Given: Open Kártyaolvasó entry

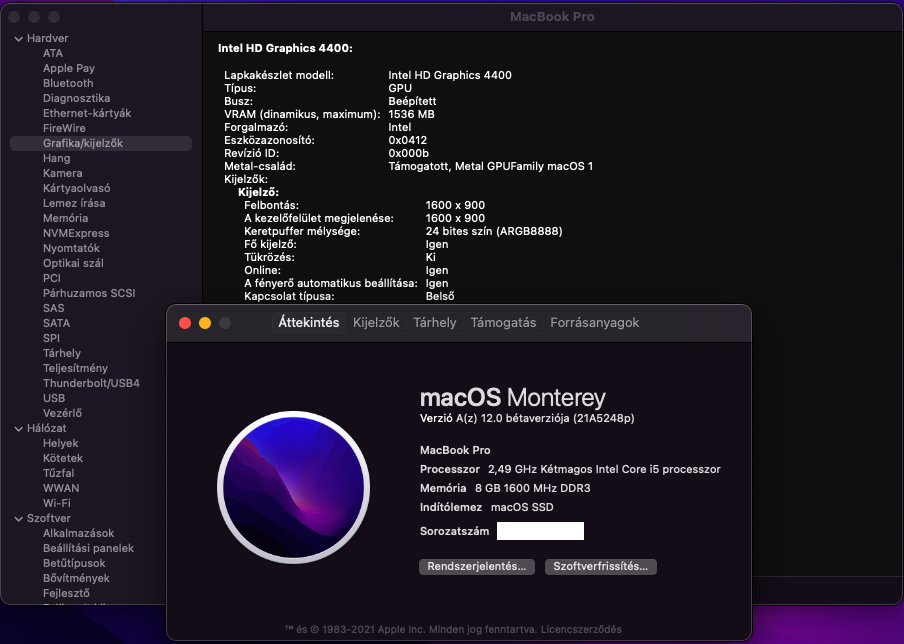Looking at the screenshot, I should (77, 188).
